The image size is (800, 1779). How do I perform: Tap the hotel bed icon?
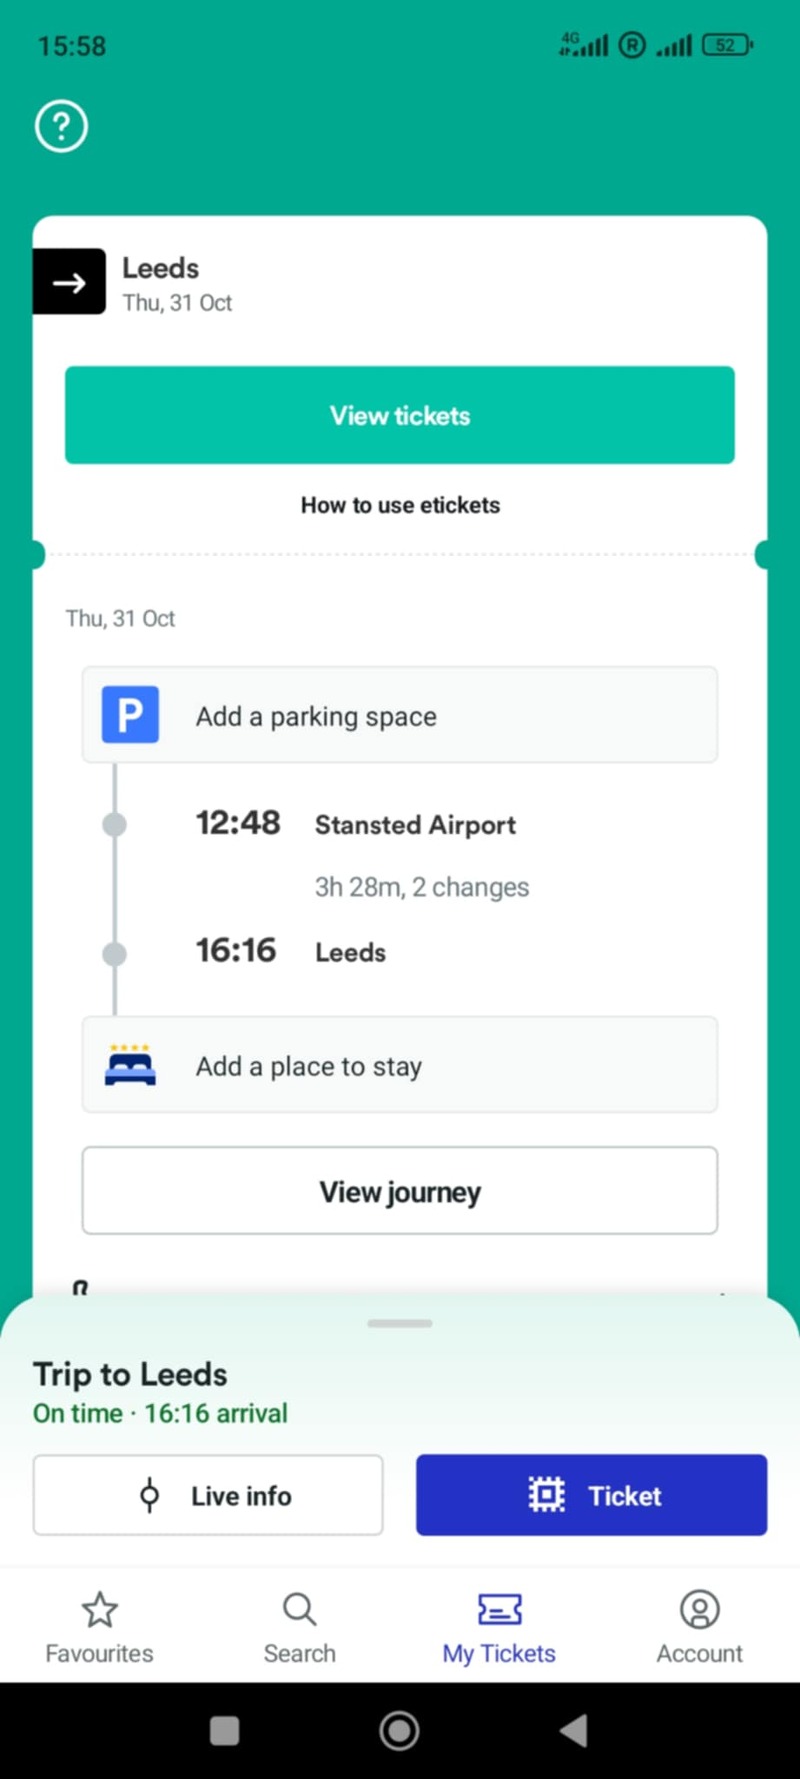(x=130, y=1065)
